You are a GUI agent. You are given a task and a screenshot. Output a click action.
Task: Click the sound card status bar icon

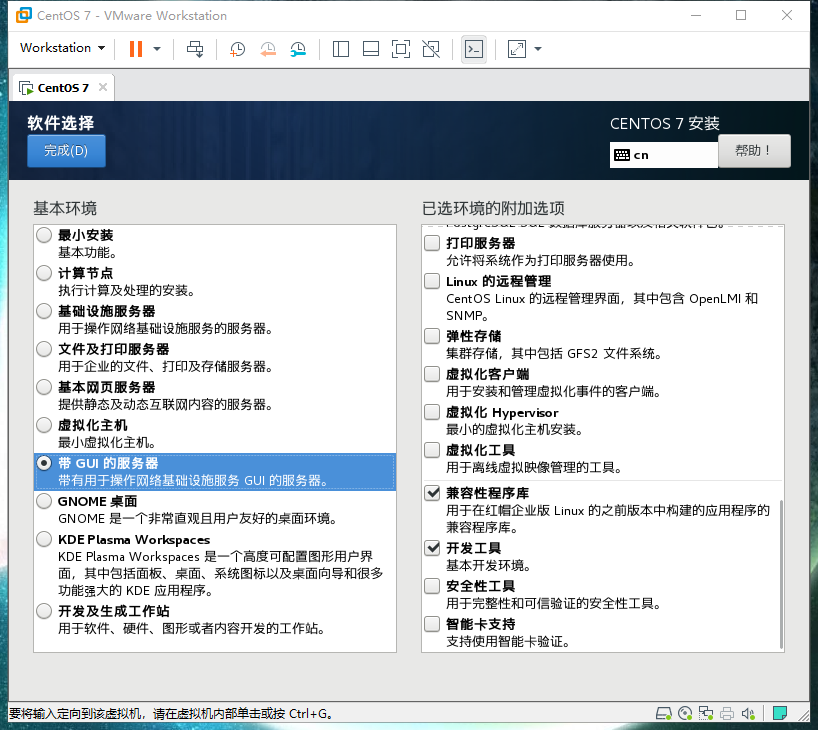[748, 713]
